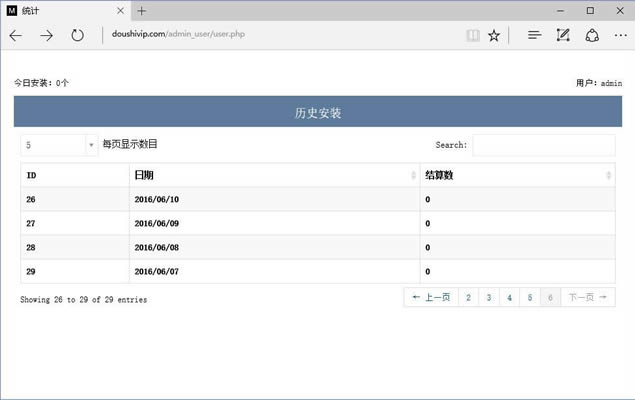Go to pagination page 2
This screenshot has height=400, width=635.
tap(469, 297)
